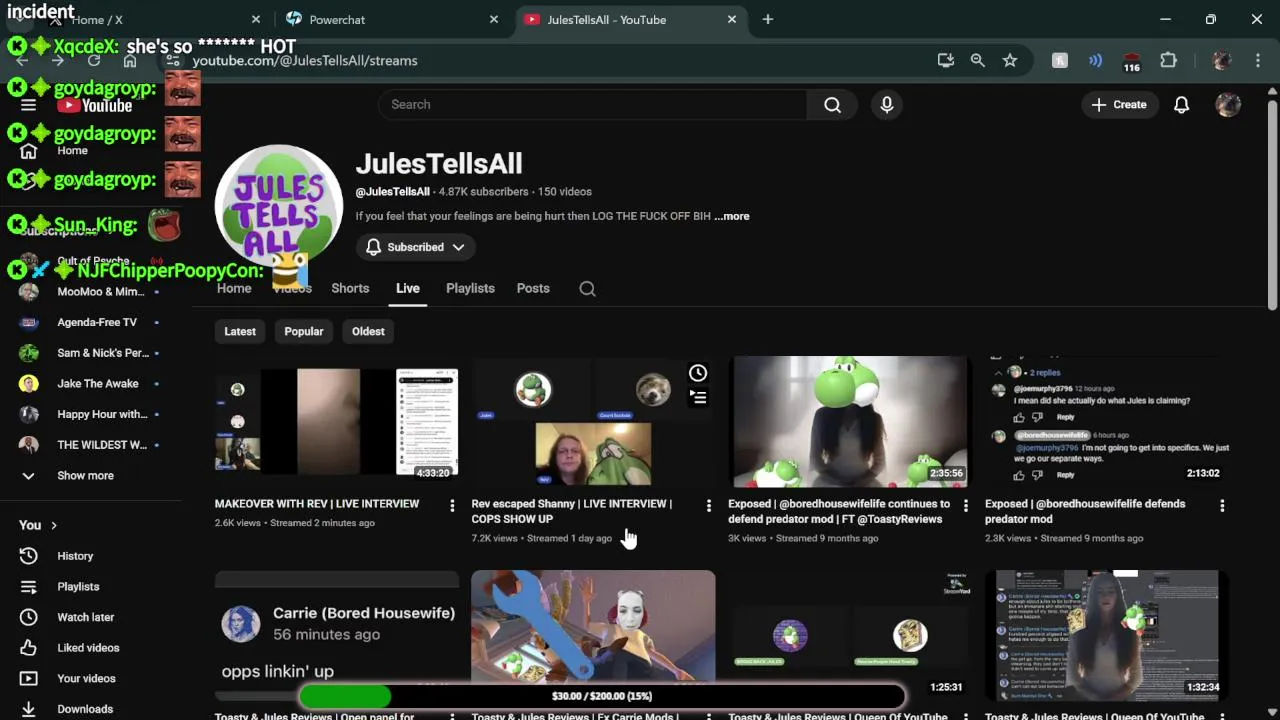The width and height of the screenshot is (1280, 720).
Task: Open History in the sidebar
Action: (75, 556)
